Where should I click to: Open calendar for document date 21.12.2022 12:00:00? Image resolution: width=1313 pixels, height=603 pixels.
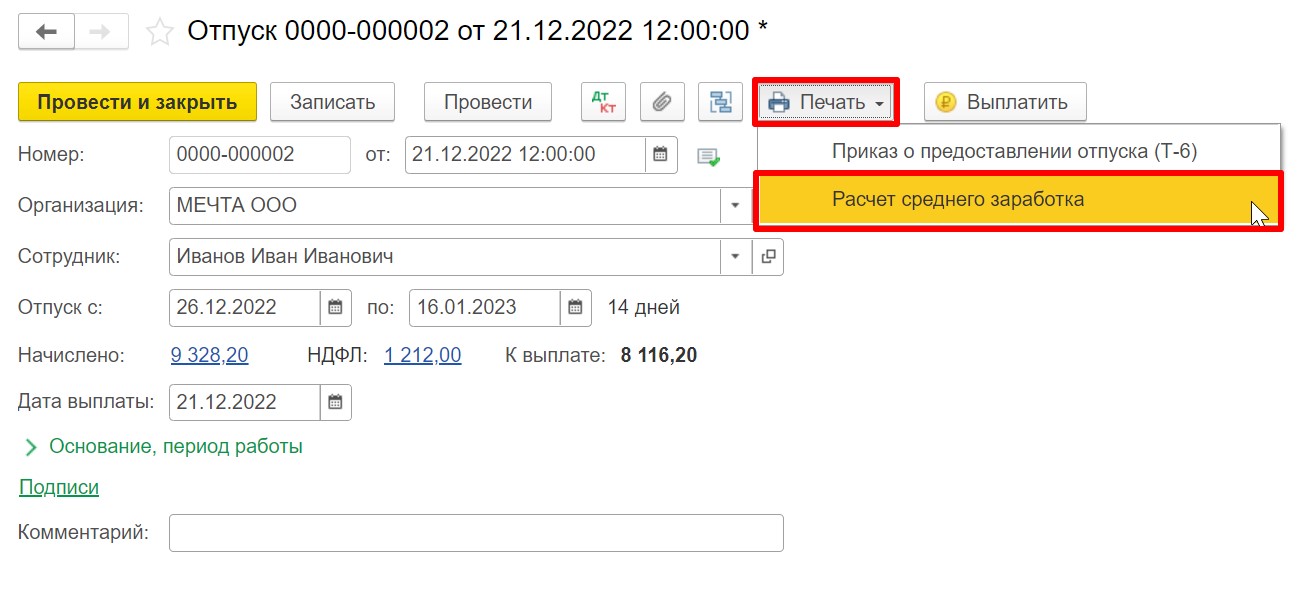point(660,154)
